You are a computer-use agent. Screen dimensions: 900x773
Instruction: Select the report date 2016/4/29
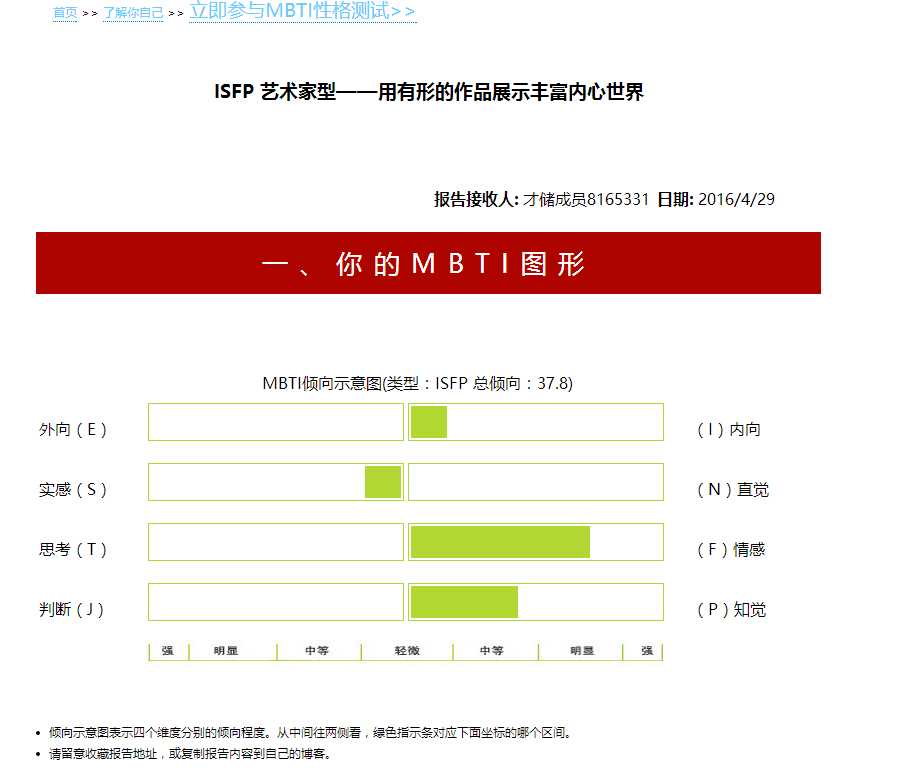(736, 200)
